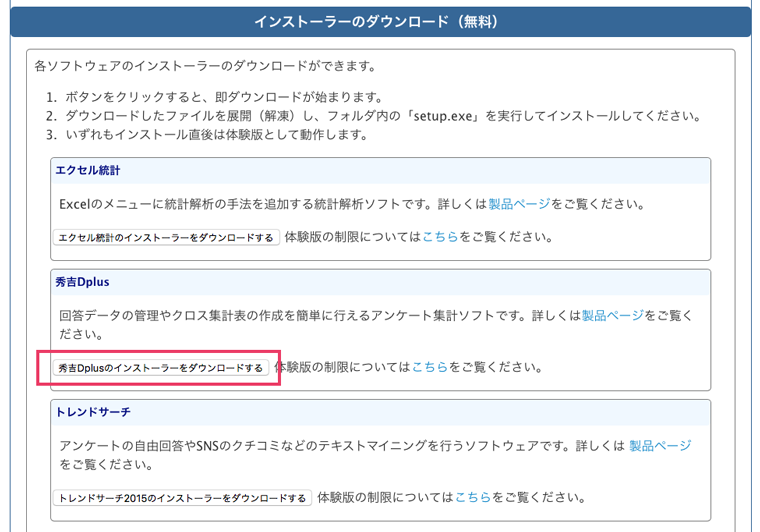
Task: Click the エクセル統計 section heading
Action: [88, 170]
